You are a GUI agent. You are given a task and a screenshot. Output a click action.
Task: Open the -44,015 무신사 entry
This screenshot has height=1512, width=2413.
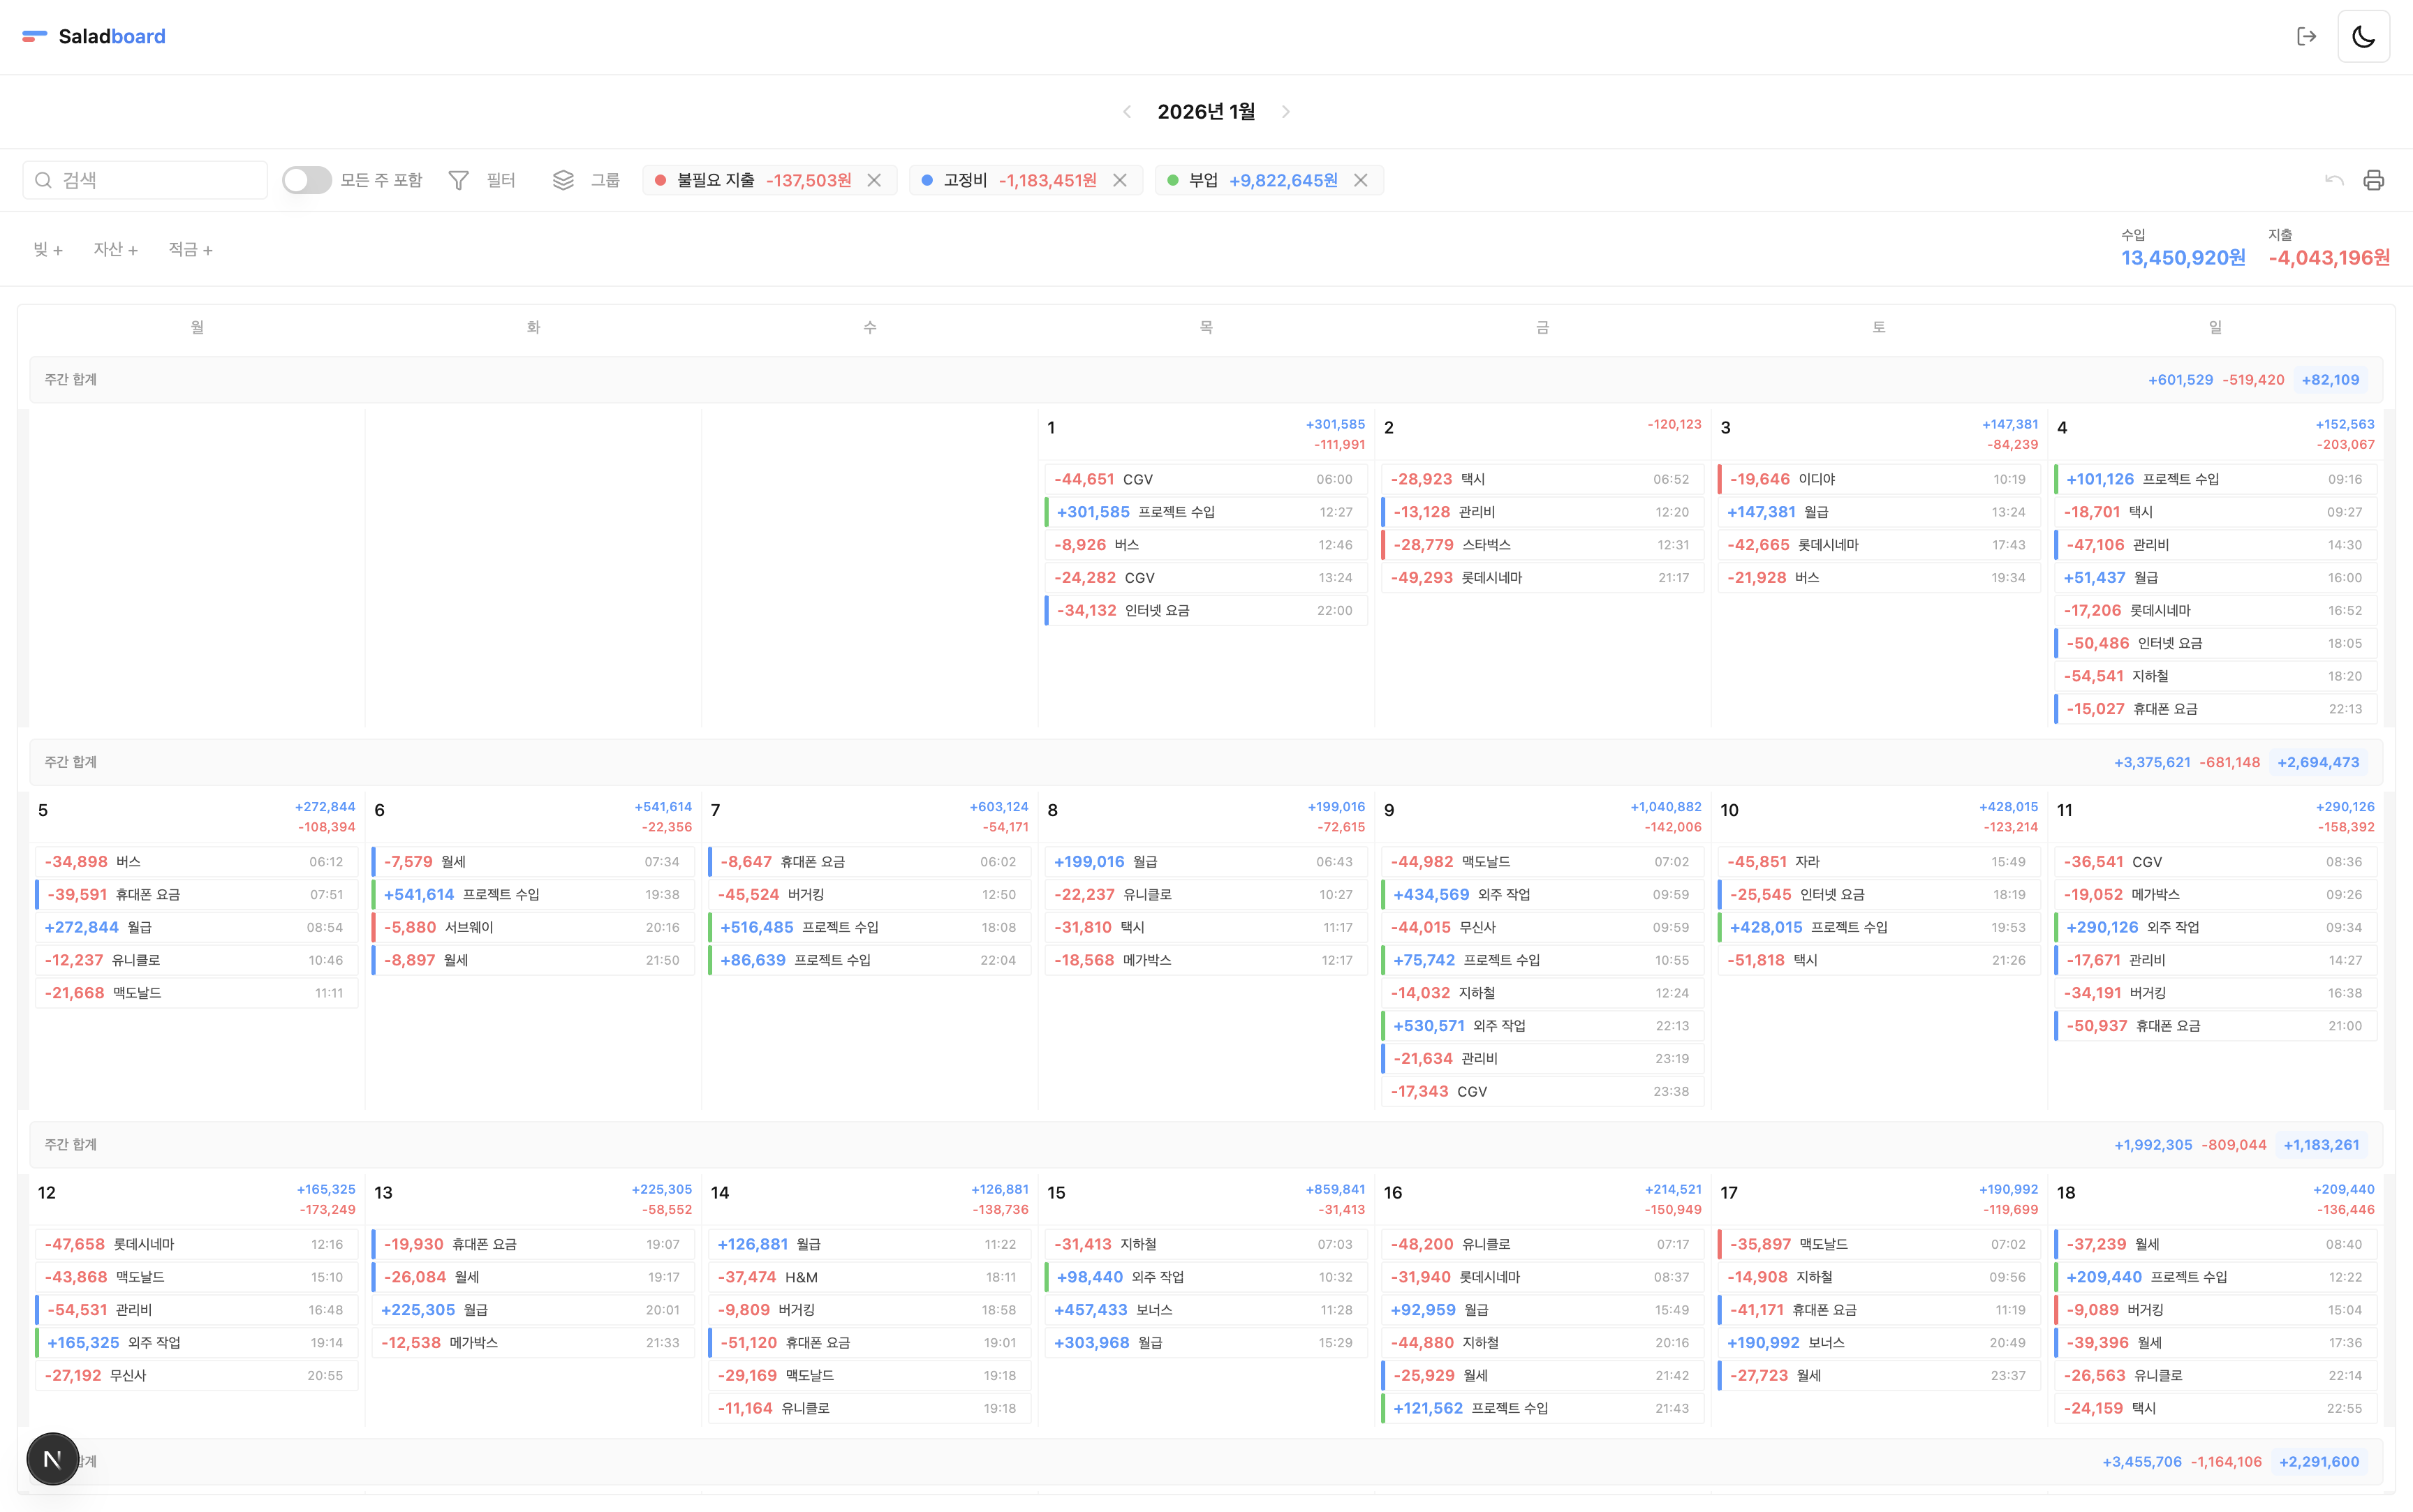click(1542, 928)
